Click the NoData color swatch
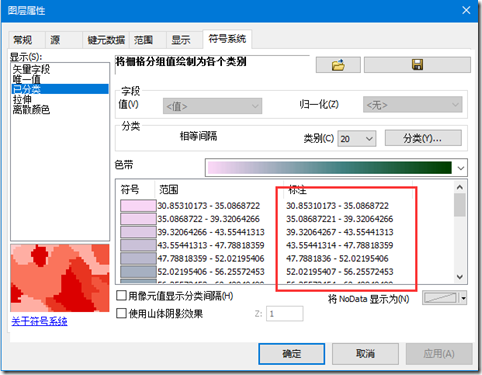482x375 pixels. coord(441,298)
